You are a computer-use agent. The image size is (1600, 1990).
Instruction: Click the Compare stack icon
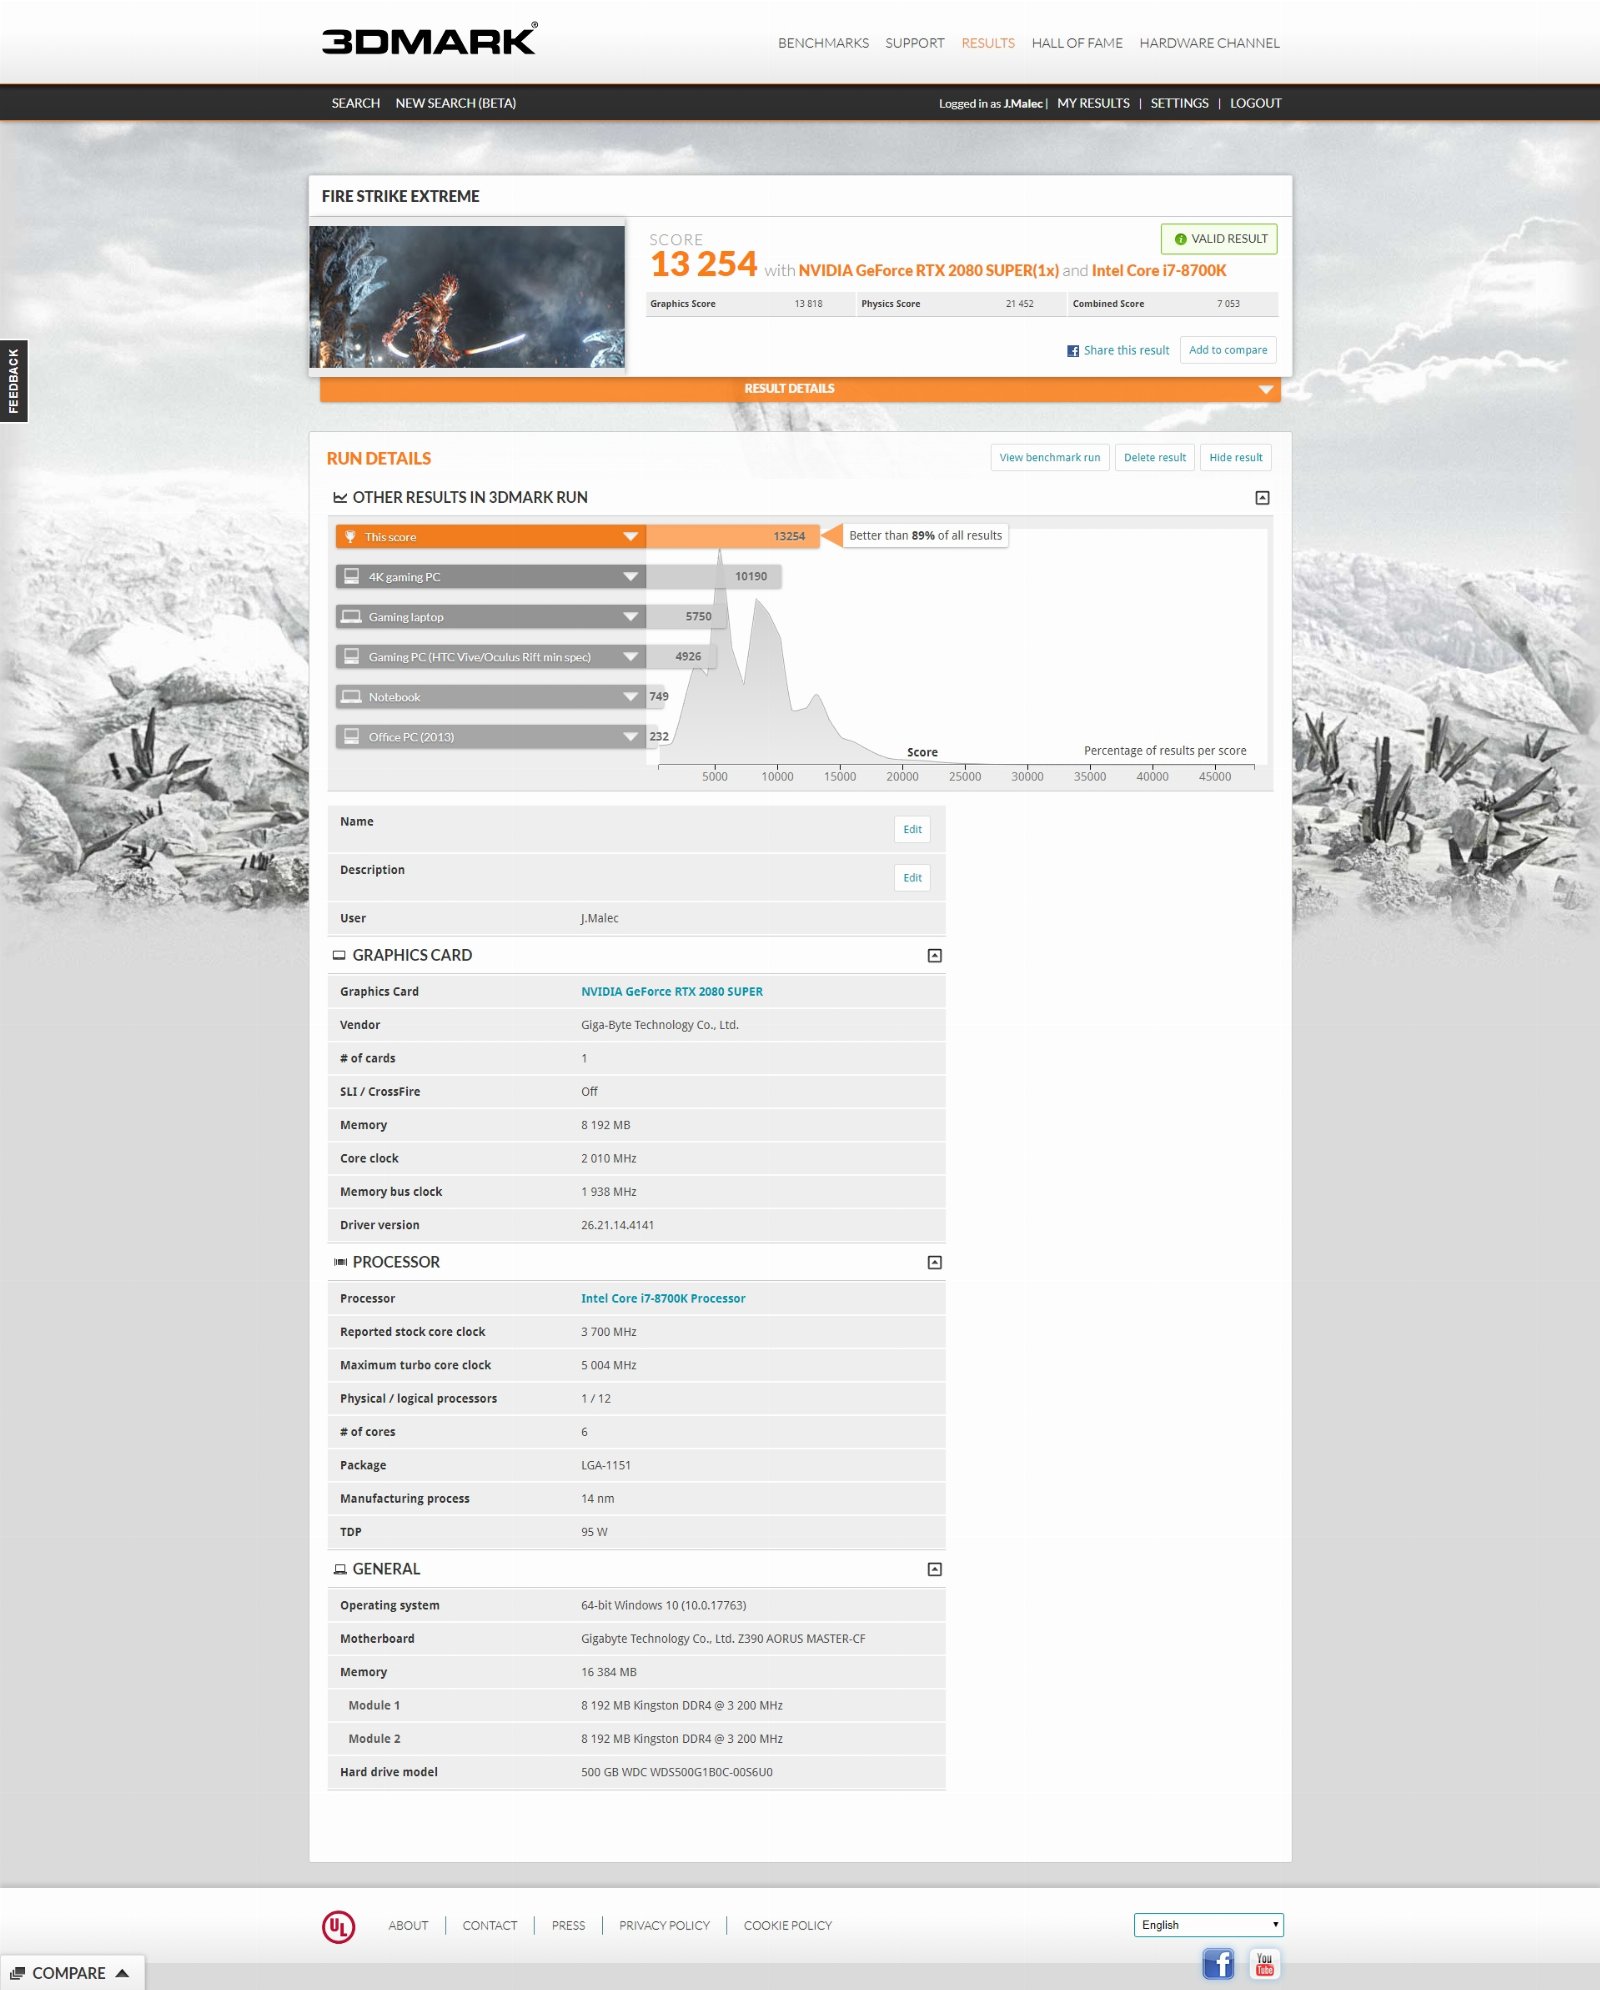(x=17, y=1973)
